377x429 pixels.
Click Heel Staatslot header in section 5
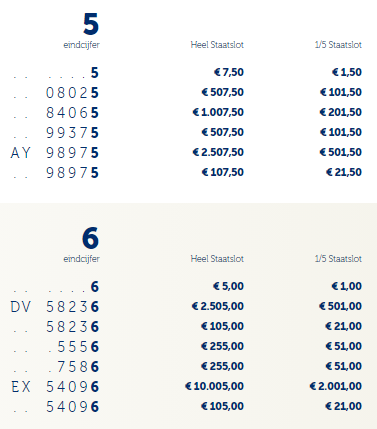pos(217,45)
